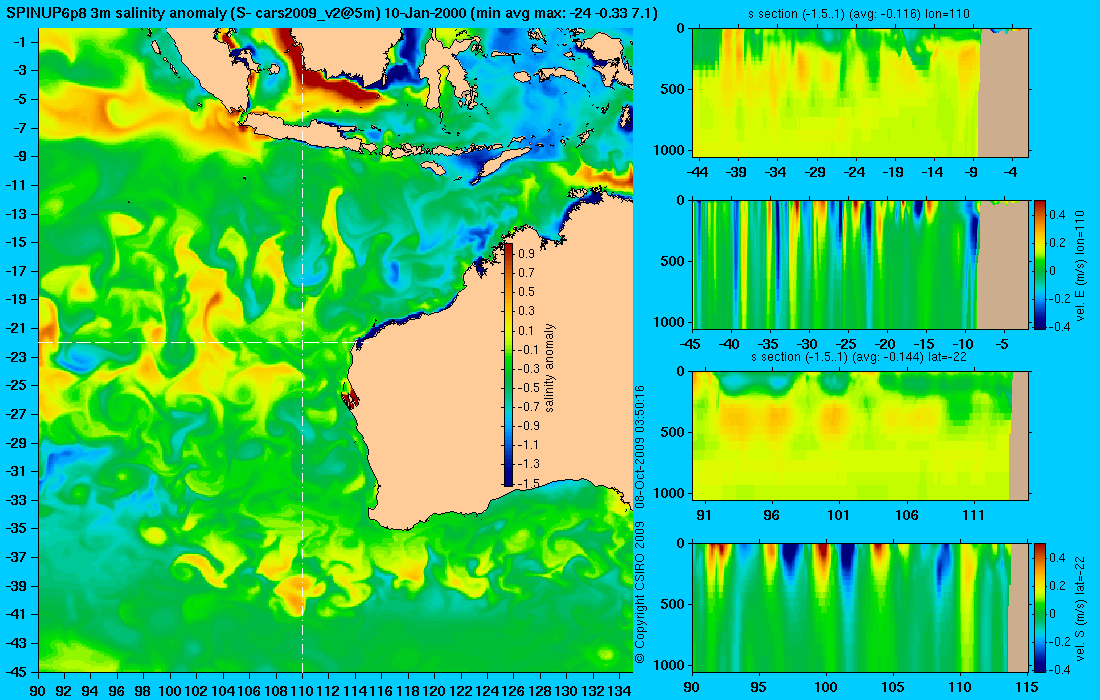Click longitude label '122' on main map axis

pyautogui.click(x=461, y=691)
